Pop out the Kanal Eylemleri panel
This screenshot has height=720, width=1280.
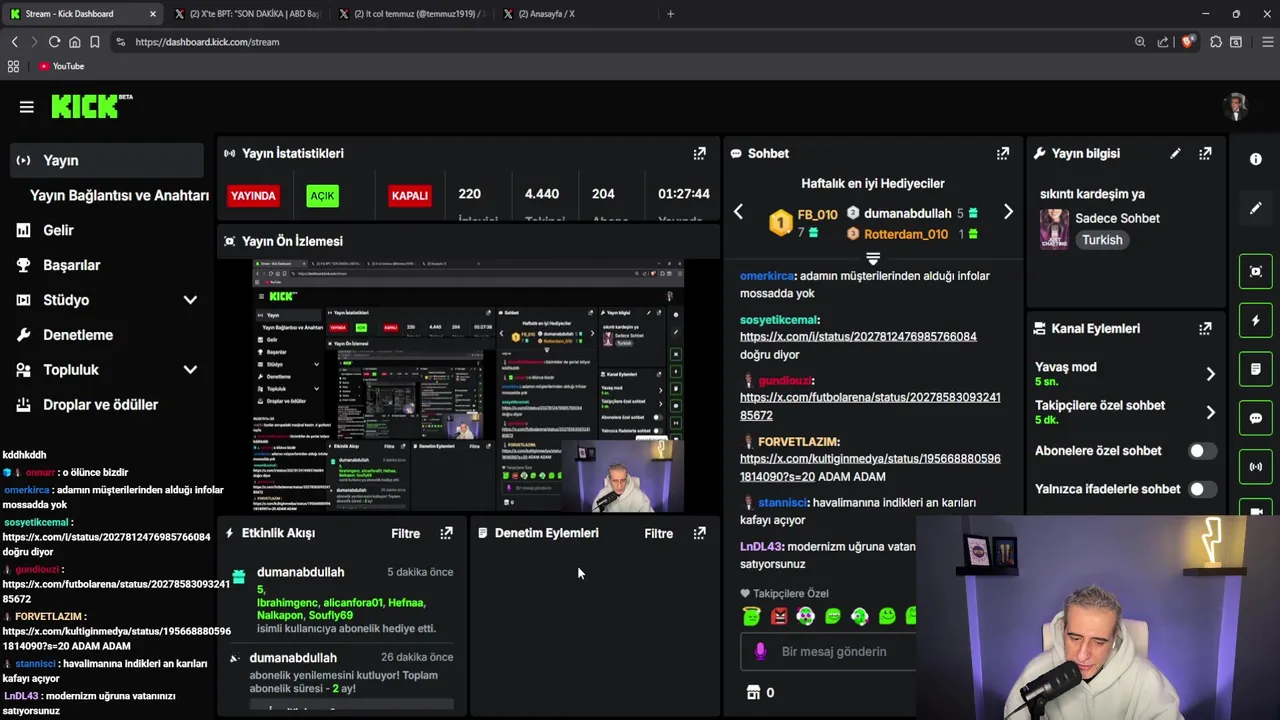click(1205, 328)
